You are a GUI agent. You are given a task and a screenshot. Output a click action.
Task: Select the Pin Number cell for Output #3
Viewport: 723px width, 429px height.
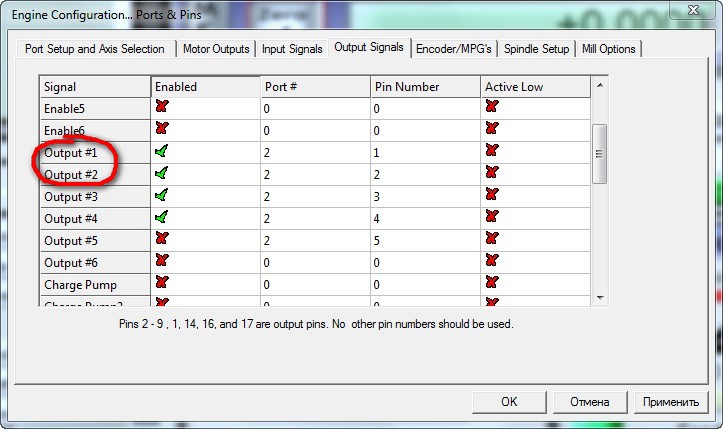(426, 197)
